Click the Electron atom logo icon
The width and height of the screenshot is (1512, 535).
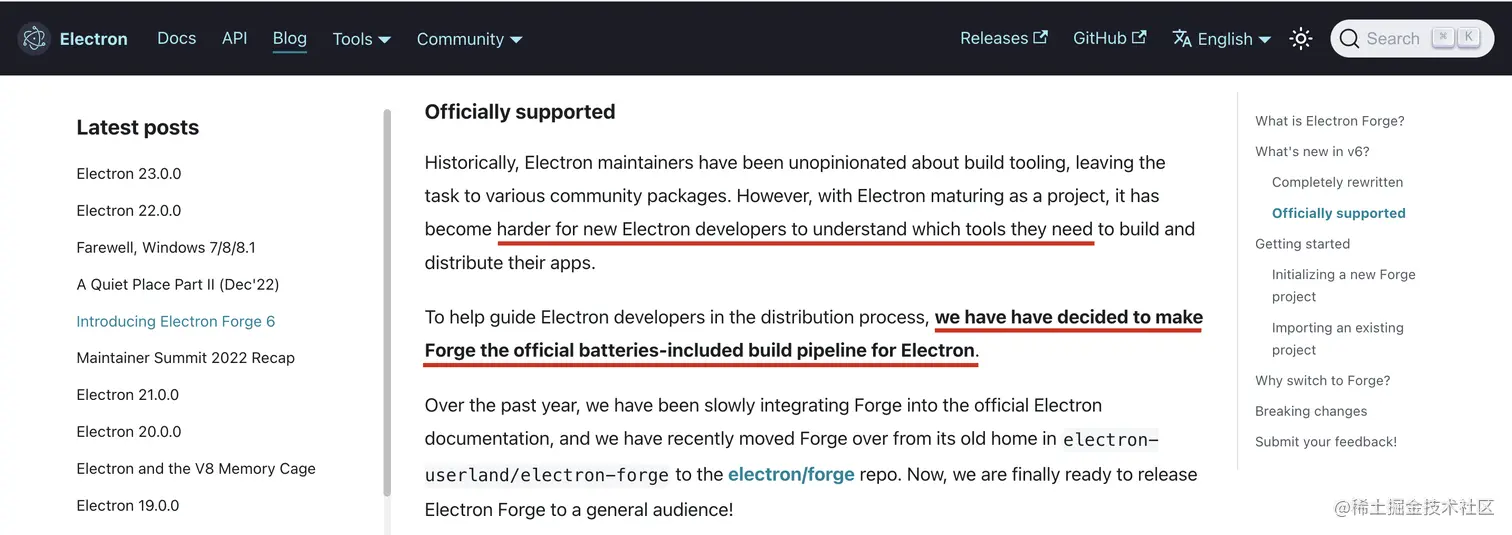[34, 39]
